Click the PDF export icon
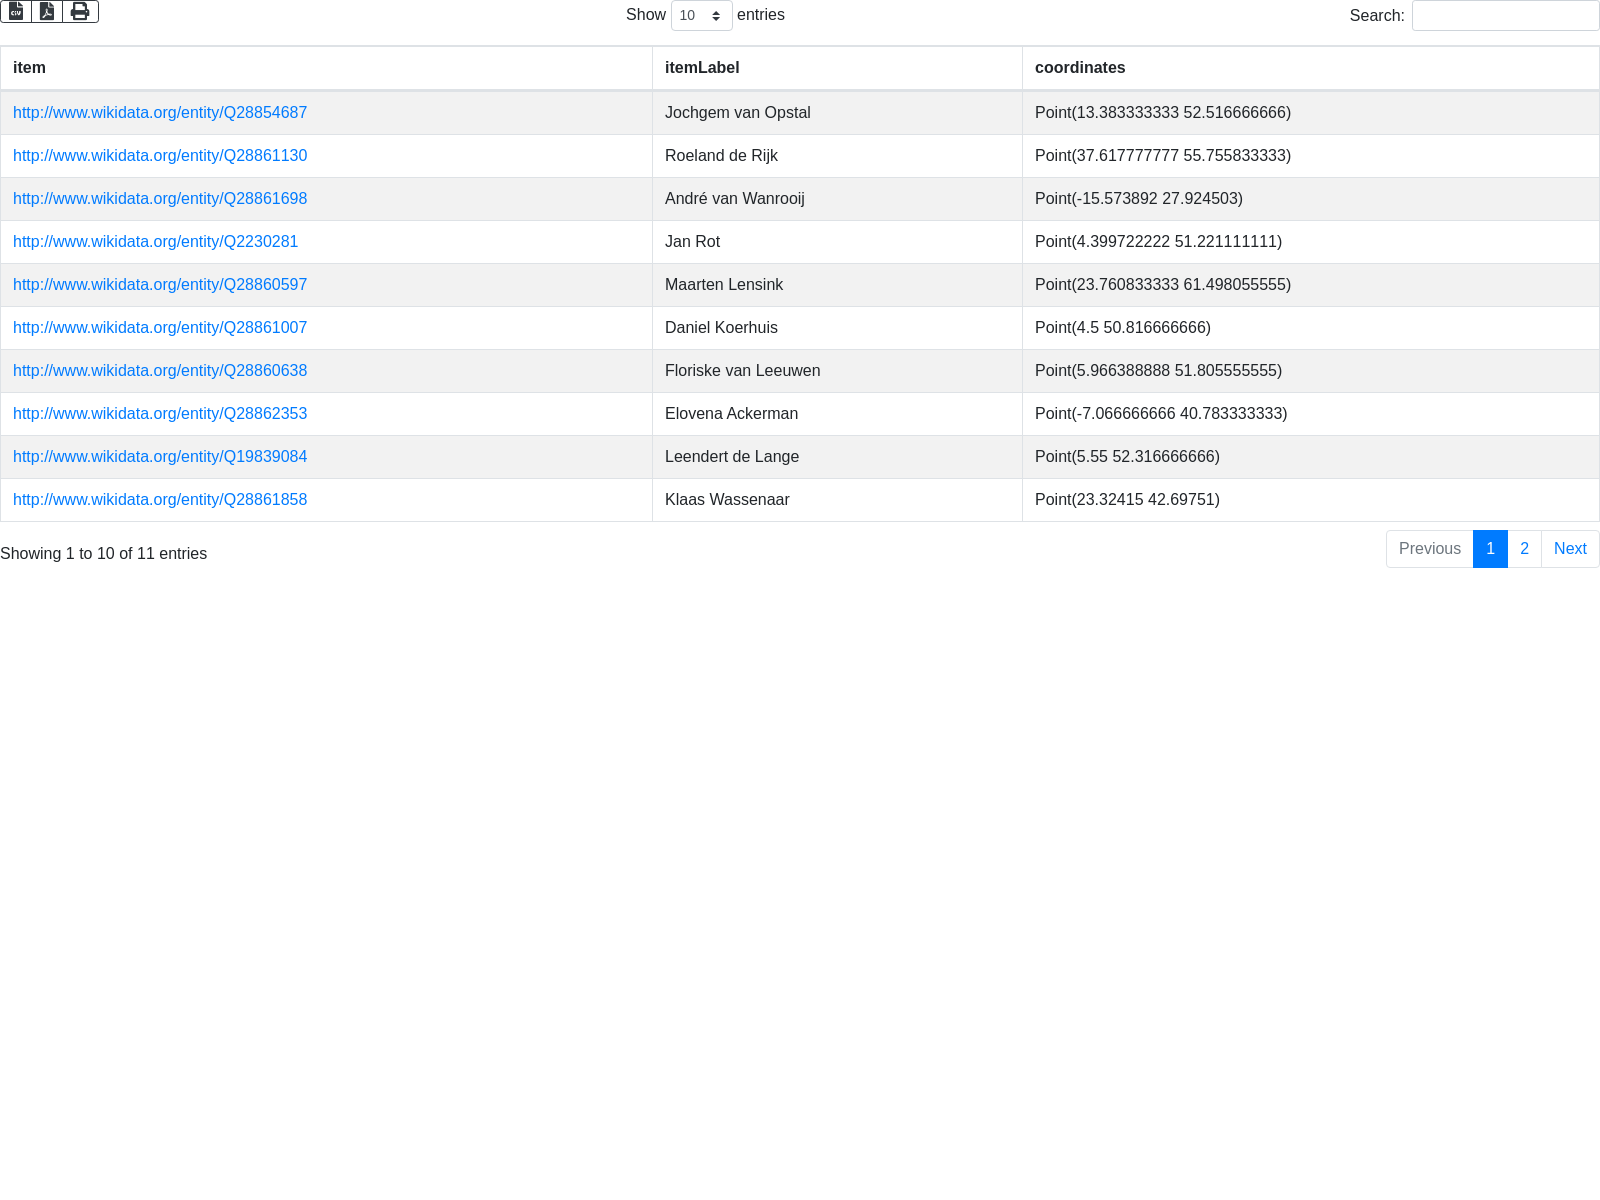This screenshot has width=1600, height=1200. [x=47, y=12]
